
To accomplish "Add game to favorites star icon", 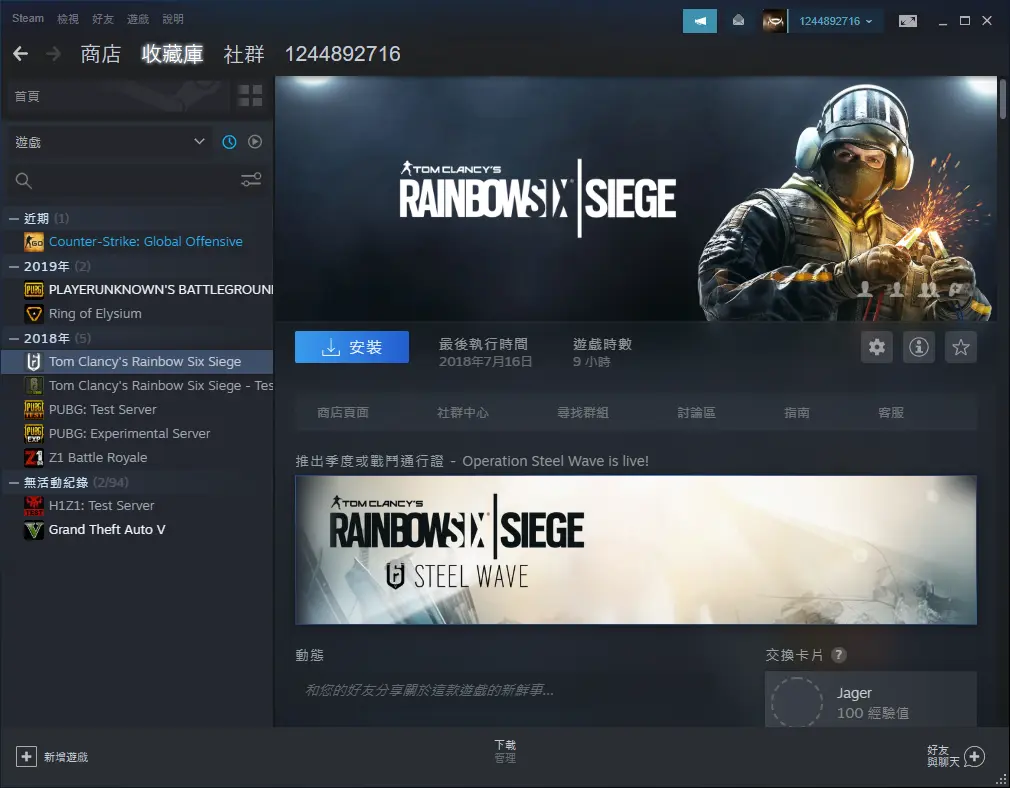I will click(960, 347).
